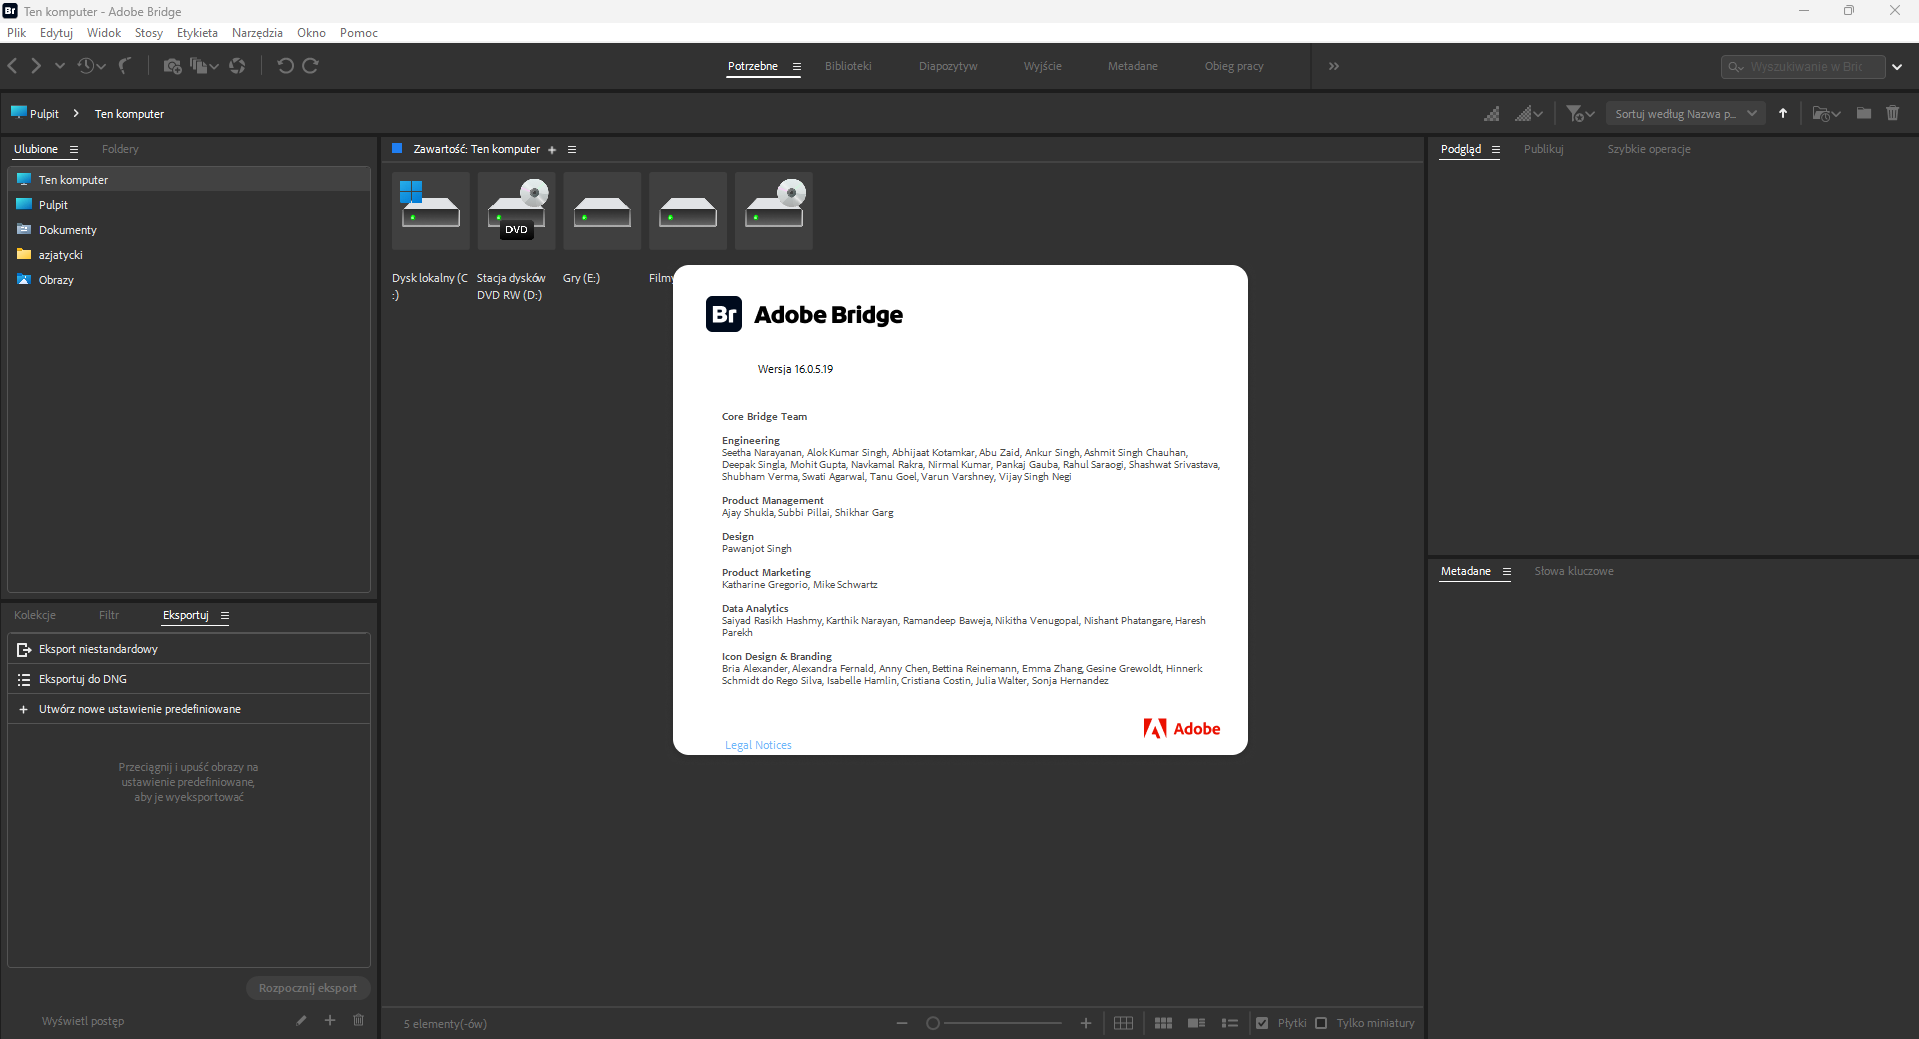Expand the chevron next to the search field
This screenshot has width=1919, height=1039.
(1897, 67)
